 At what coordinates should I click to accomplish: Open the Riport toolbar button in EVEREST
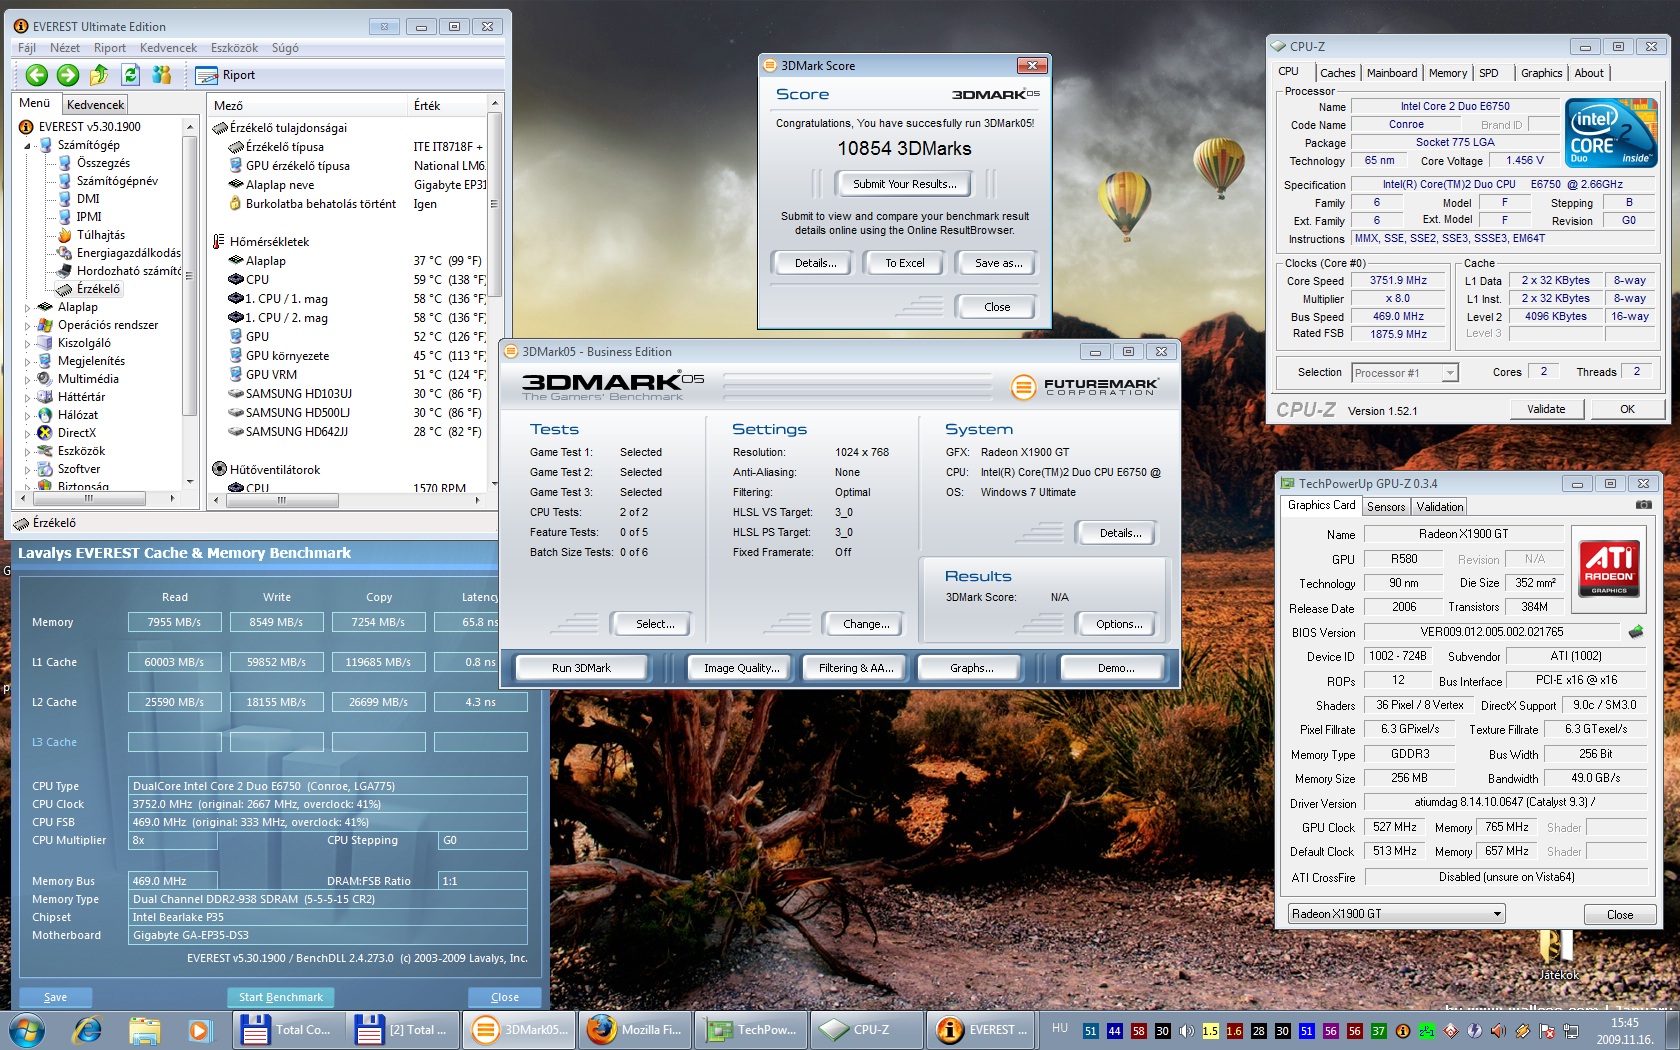226,75
